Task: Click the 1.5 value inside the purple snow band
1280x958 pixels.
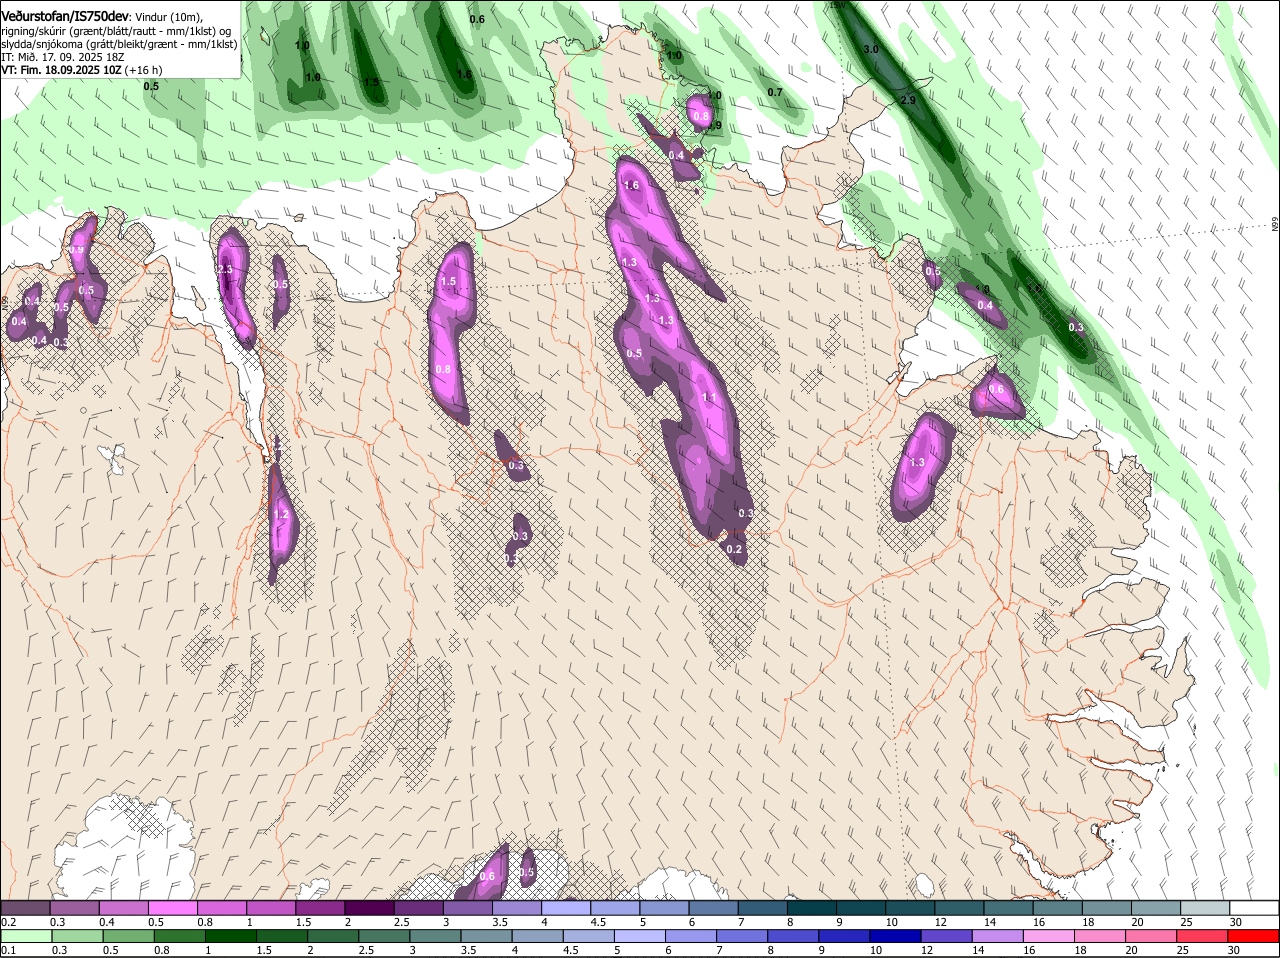Action: (448, 282)
